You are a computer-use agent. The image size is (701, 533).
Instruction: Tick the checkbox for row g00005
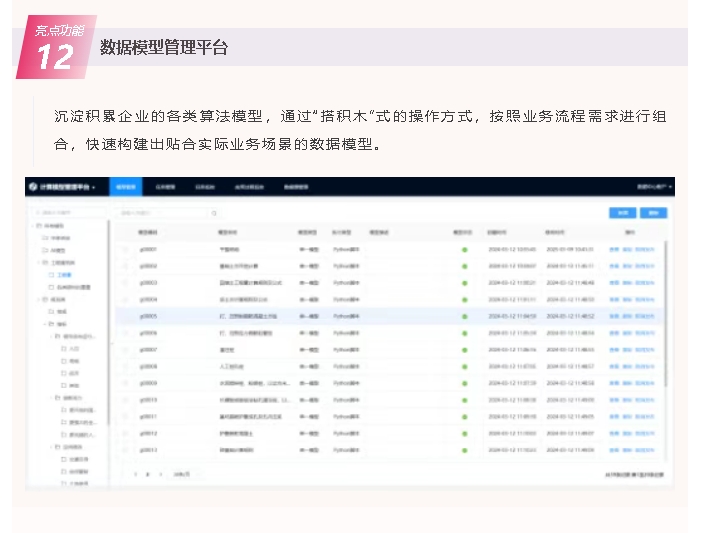[126, 315]
